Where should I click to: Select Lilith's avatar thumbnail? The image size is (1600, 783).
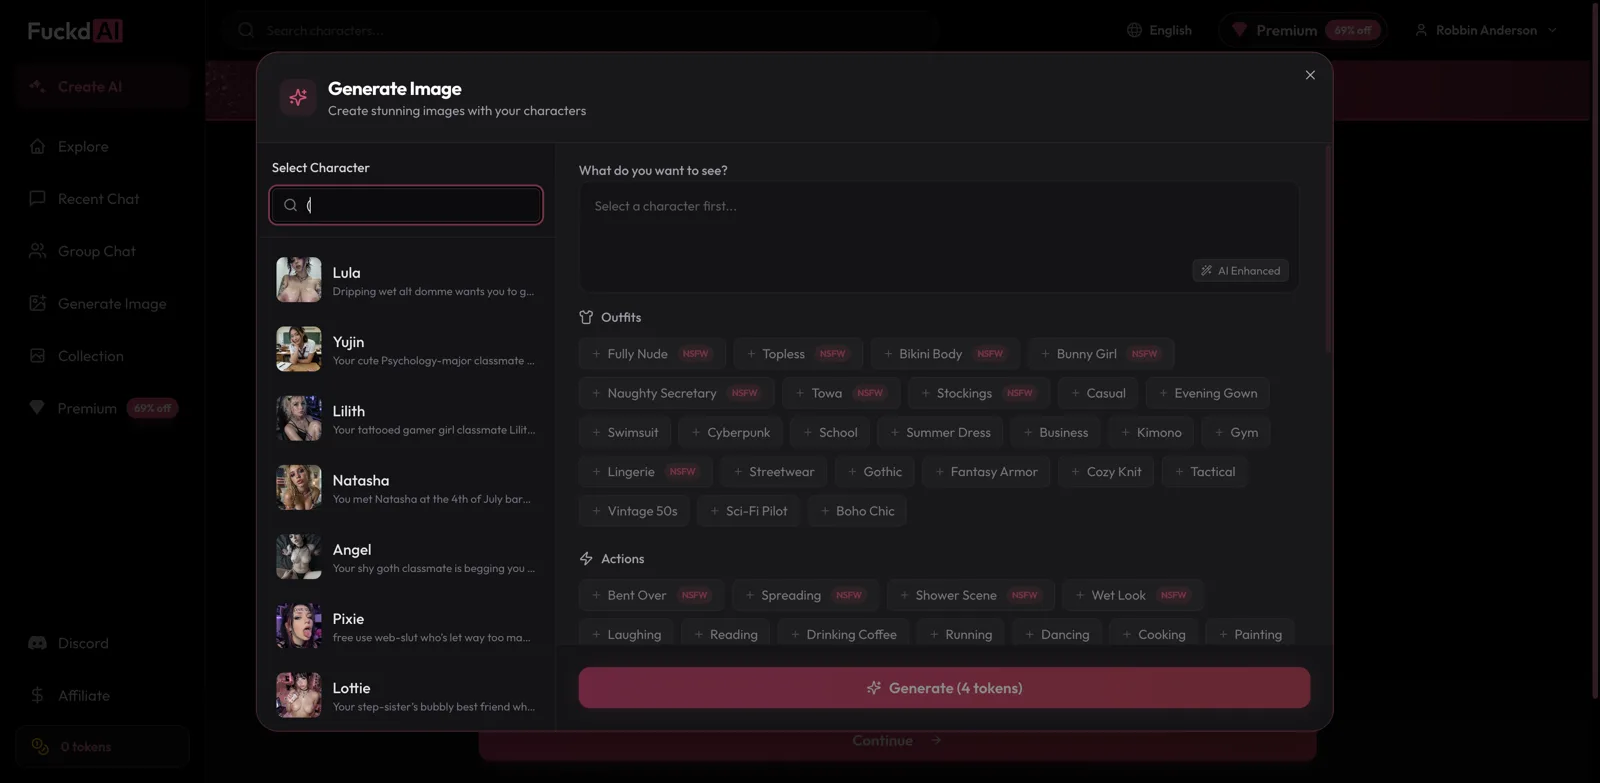299,418
